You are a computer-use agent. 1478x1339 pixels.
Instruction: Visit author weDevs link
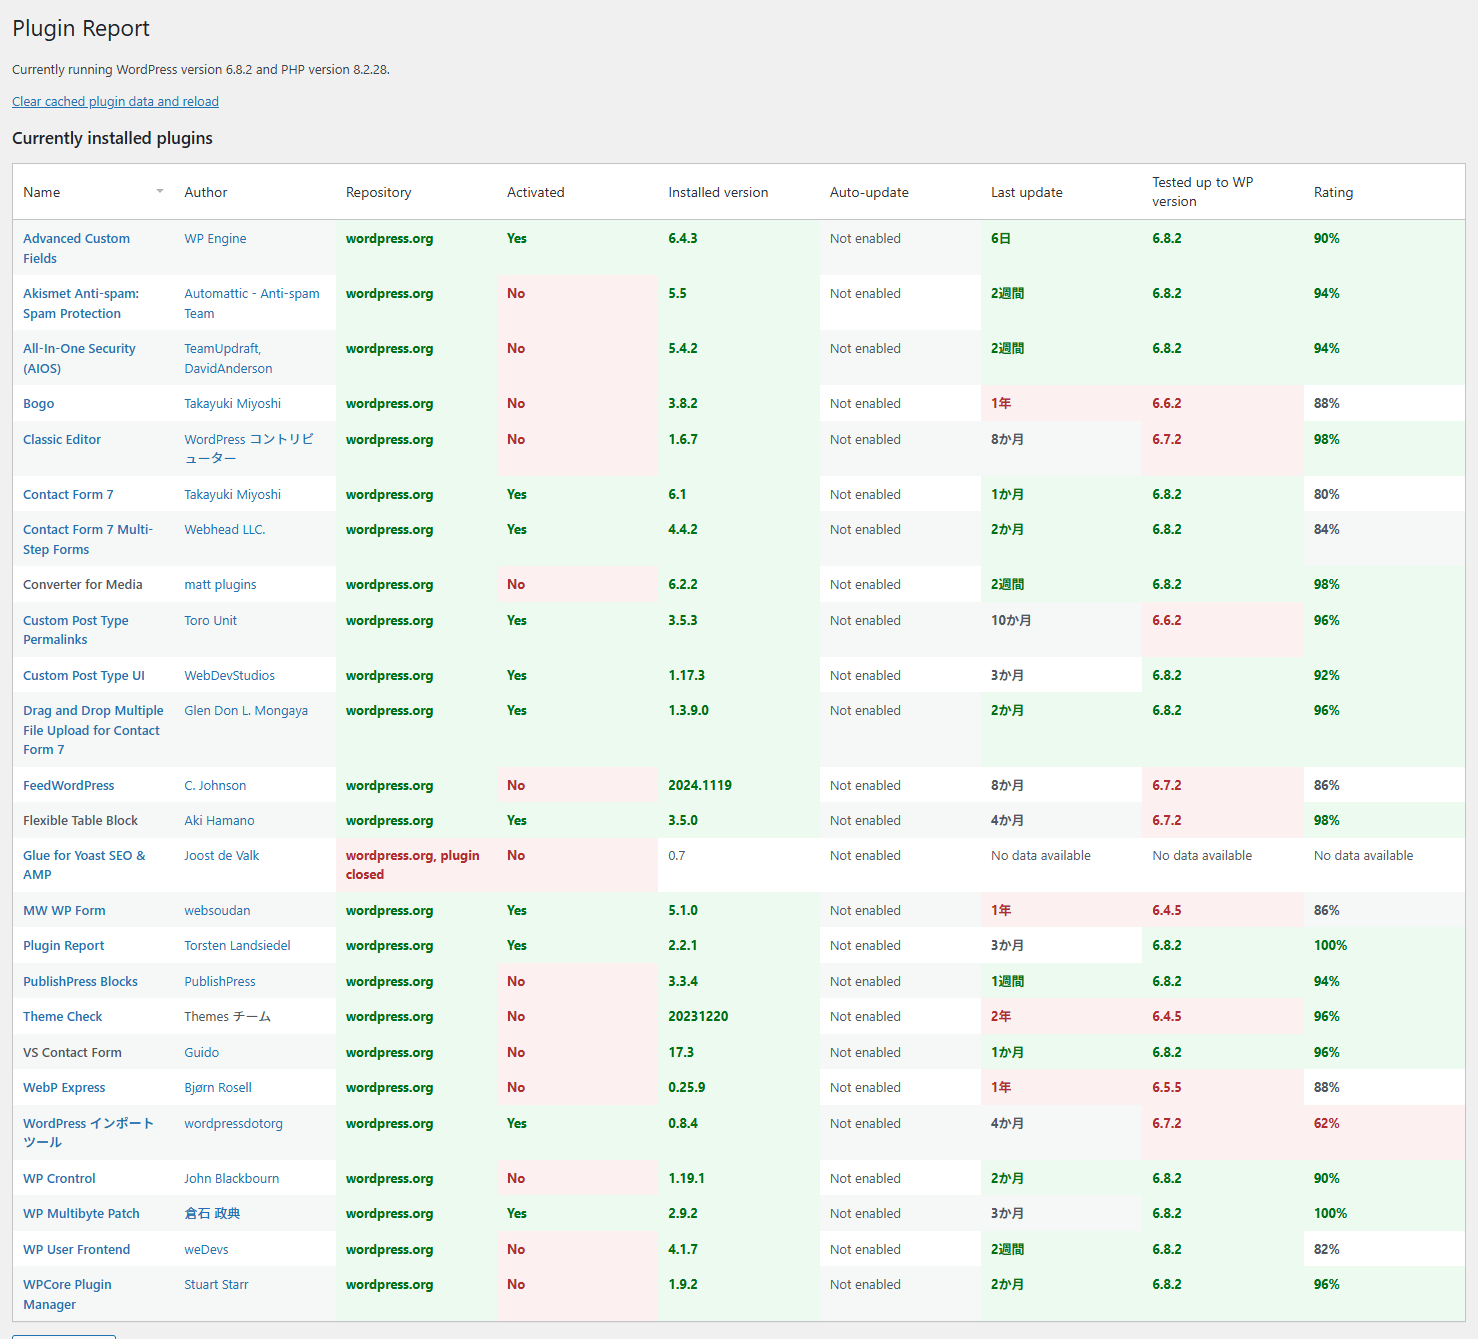pos(206,1249)
